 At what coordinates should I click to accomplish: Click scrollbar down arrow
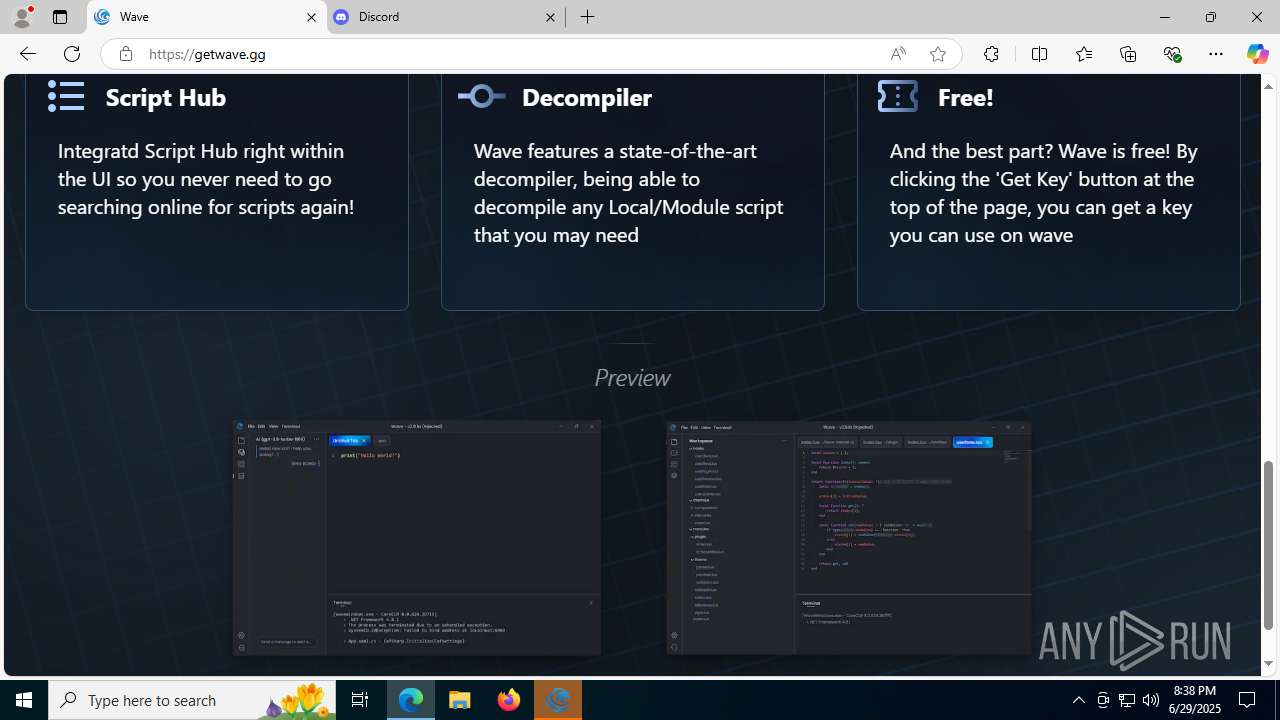[x=1268, y=663]
